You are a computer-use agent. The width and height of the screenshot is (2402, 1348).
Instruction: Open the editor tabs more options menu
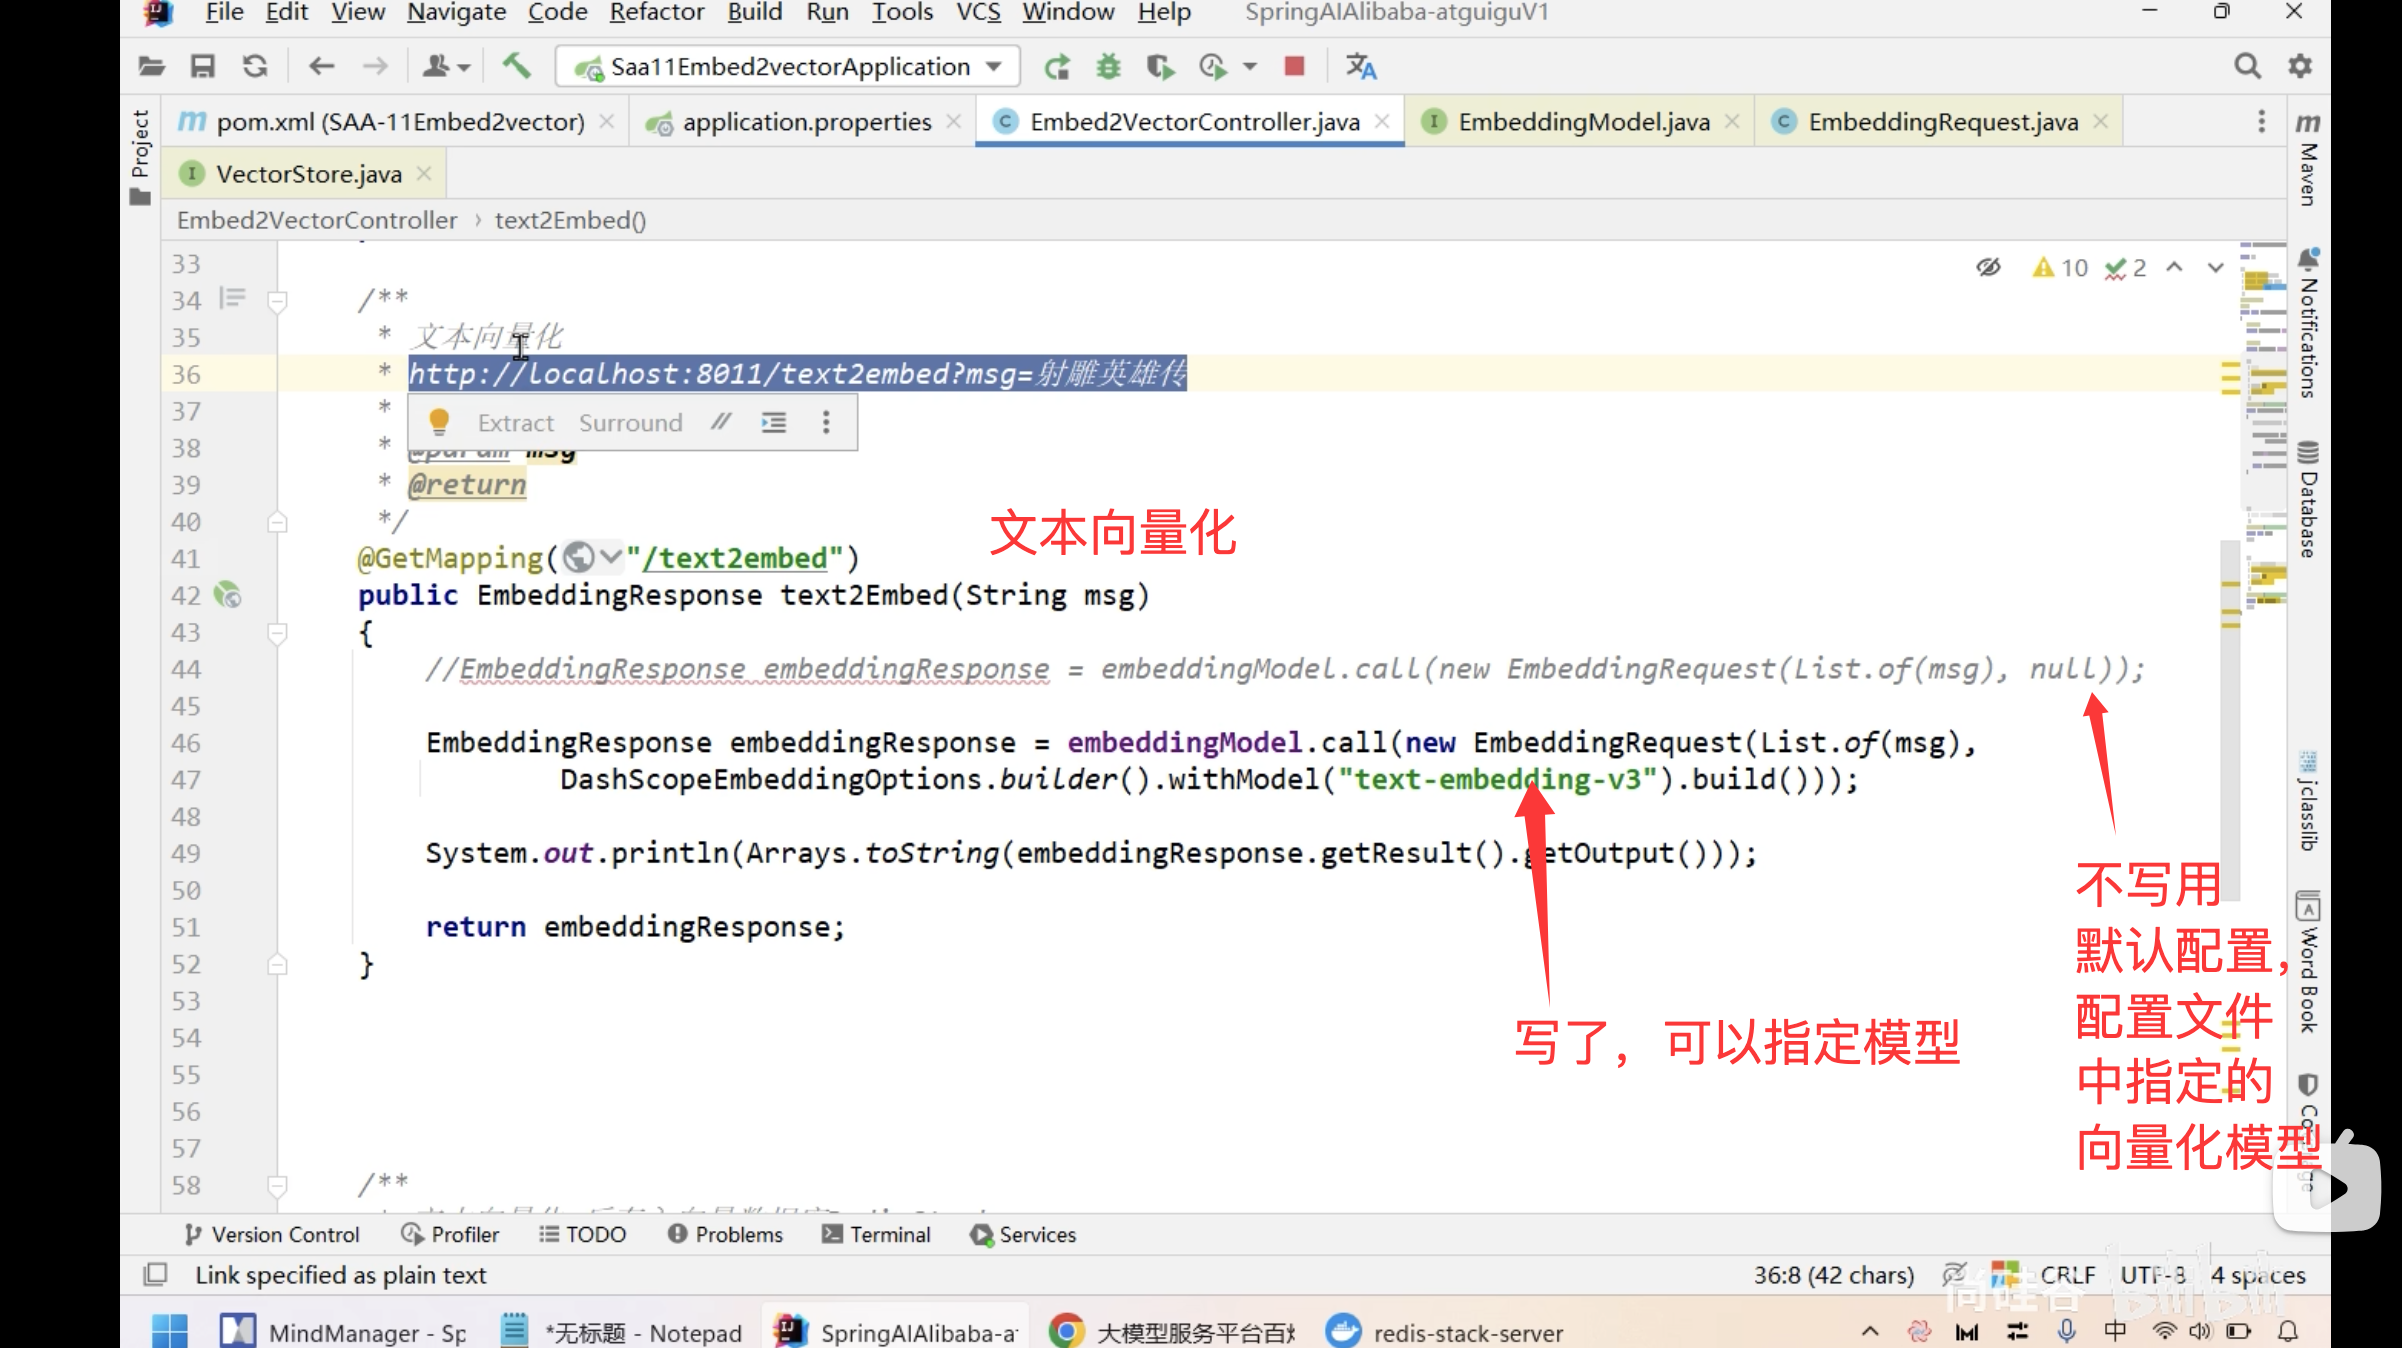(2261, 121)
